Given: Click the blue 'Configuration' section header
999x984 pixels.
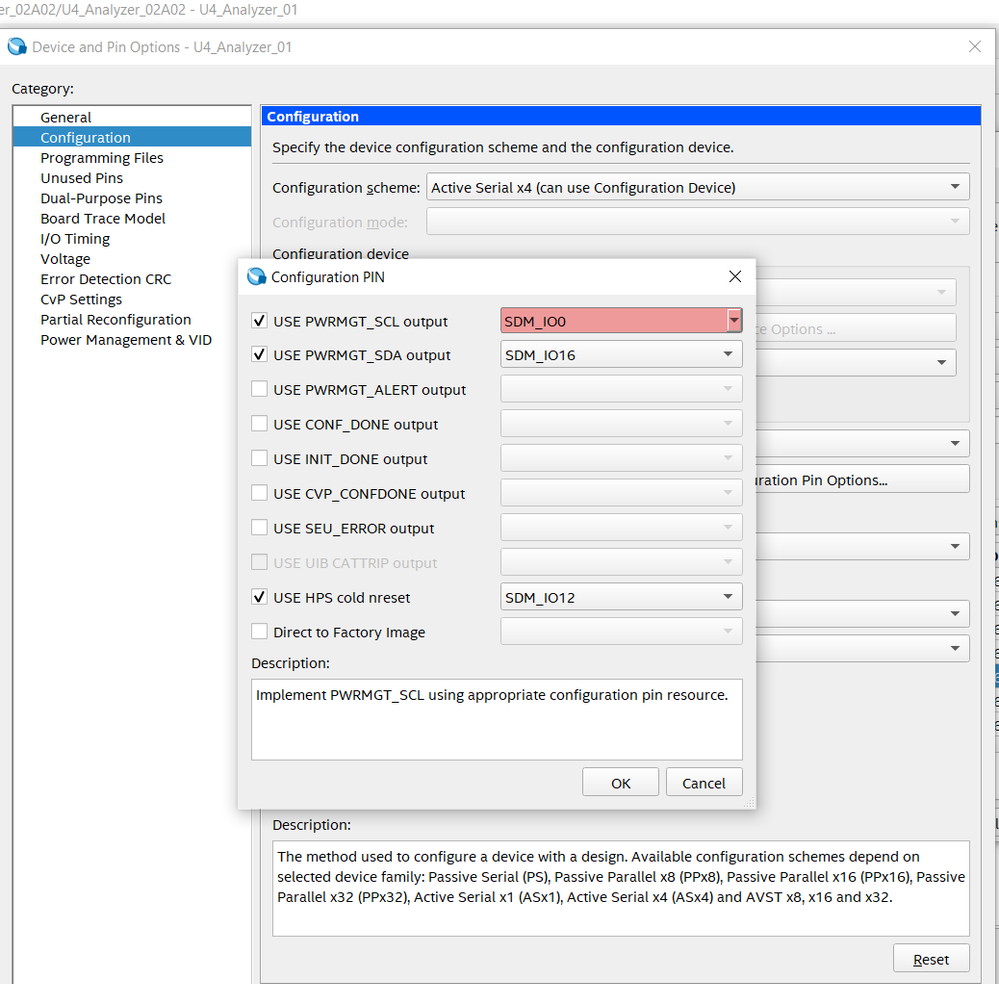Looking at the screenshot, I should (x=621, y=116).
